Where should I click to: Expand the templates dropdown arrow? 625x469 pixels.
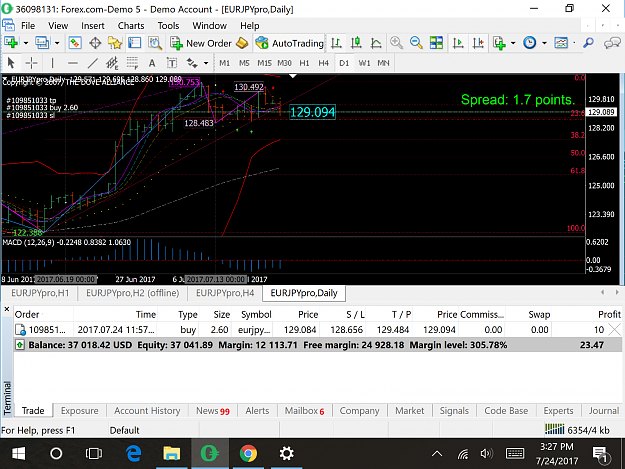(x=574, y=43)
